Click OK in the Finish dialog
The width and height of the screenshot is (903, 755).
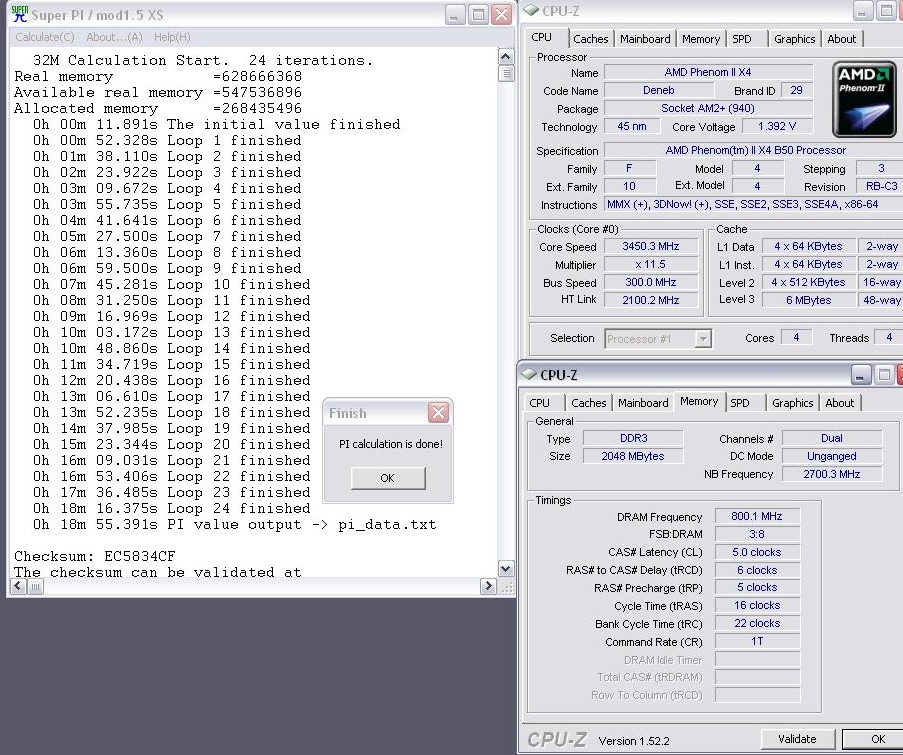pos(388,477)
